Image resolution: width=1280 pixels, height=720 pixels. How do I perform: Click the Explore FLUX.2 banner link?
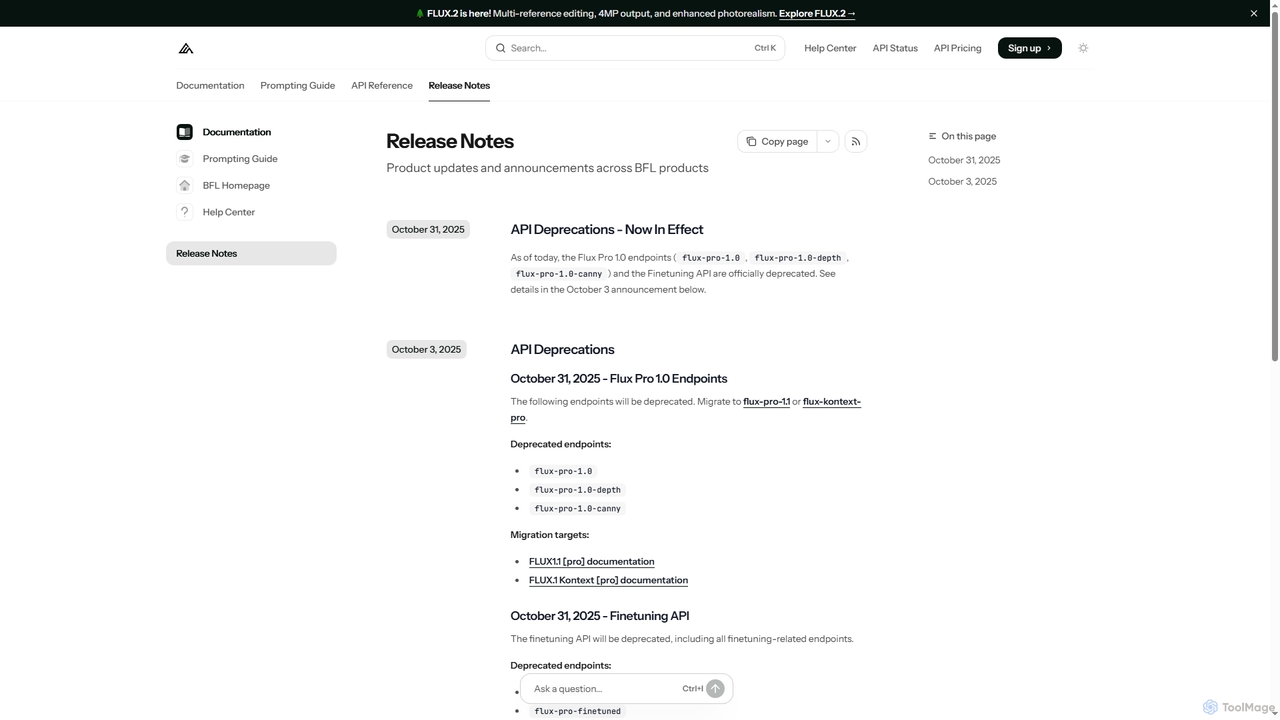pyautogui.click(x=817, y=13)
